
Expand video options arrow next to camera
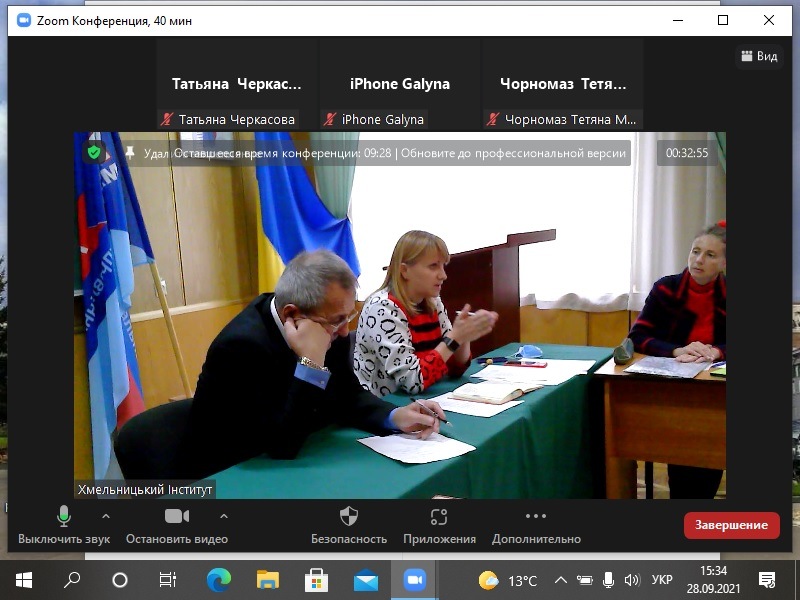click(x=224, y=516)
